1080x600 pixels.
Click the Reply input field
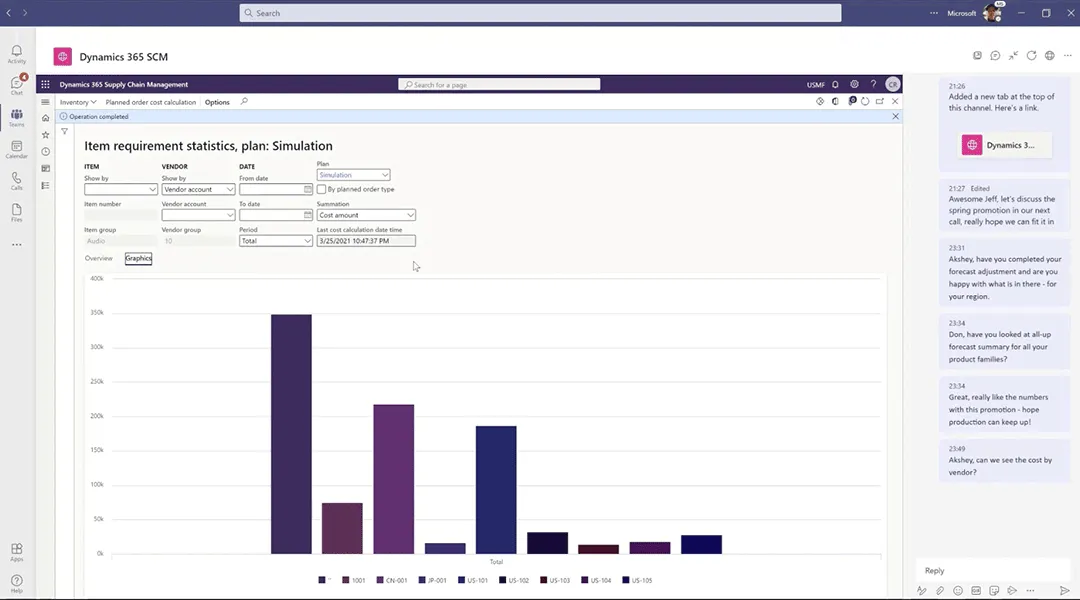980,570
